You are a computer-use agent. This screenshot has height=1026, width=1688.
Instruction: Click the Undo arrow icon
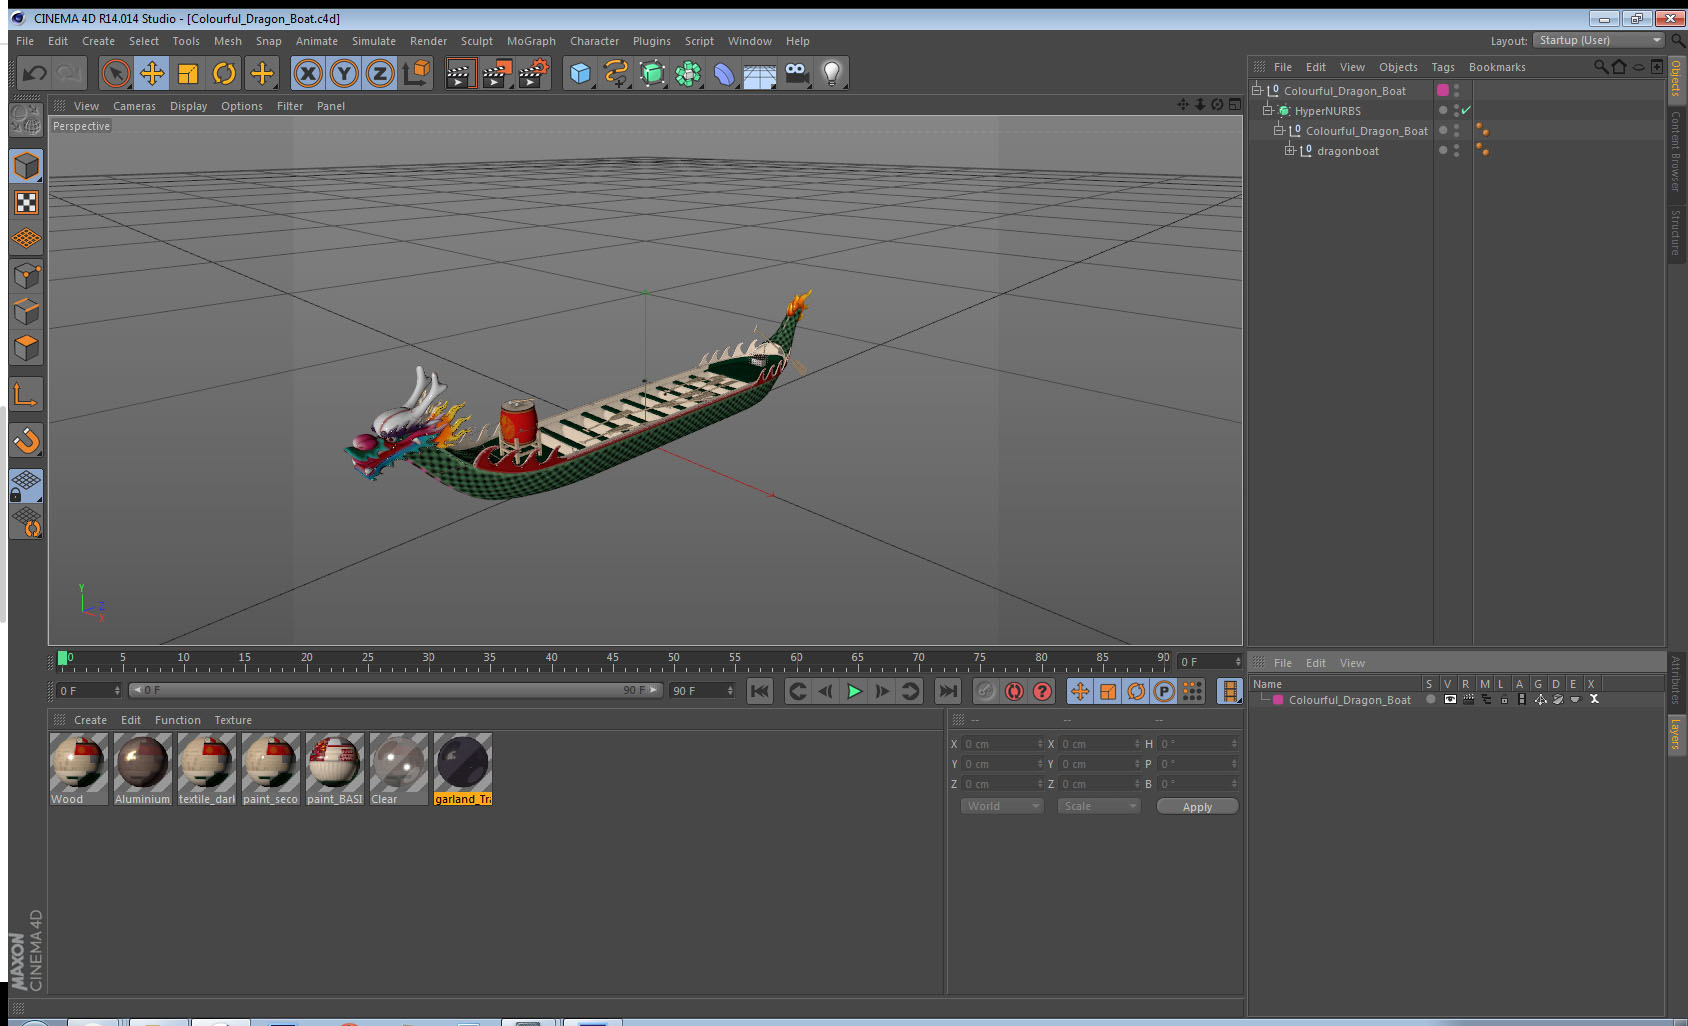(x=35, y=73)
